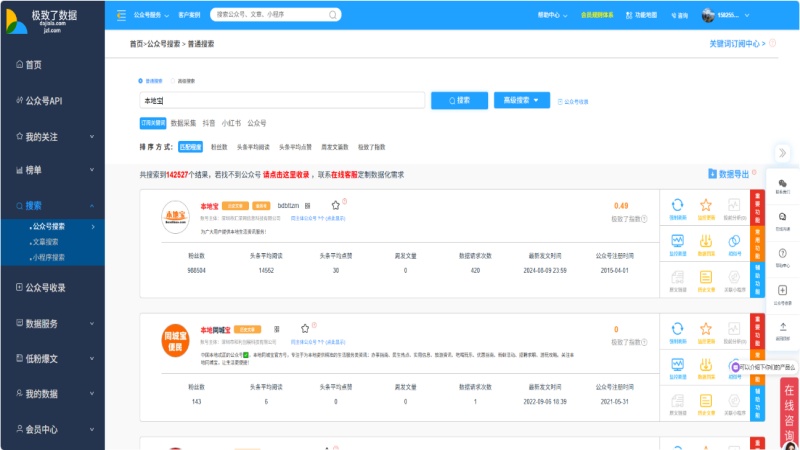Screen dimensions: 800x450
Task: Open the 公众号服务 dropdown in top bar
Action: click(x=151, y=15)
